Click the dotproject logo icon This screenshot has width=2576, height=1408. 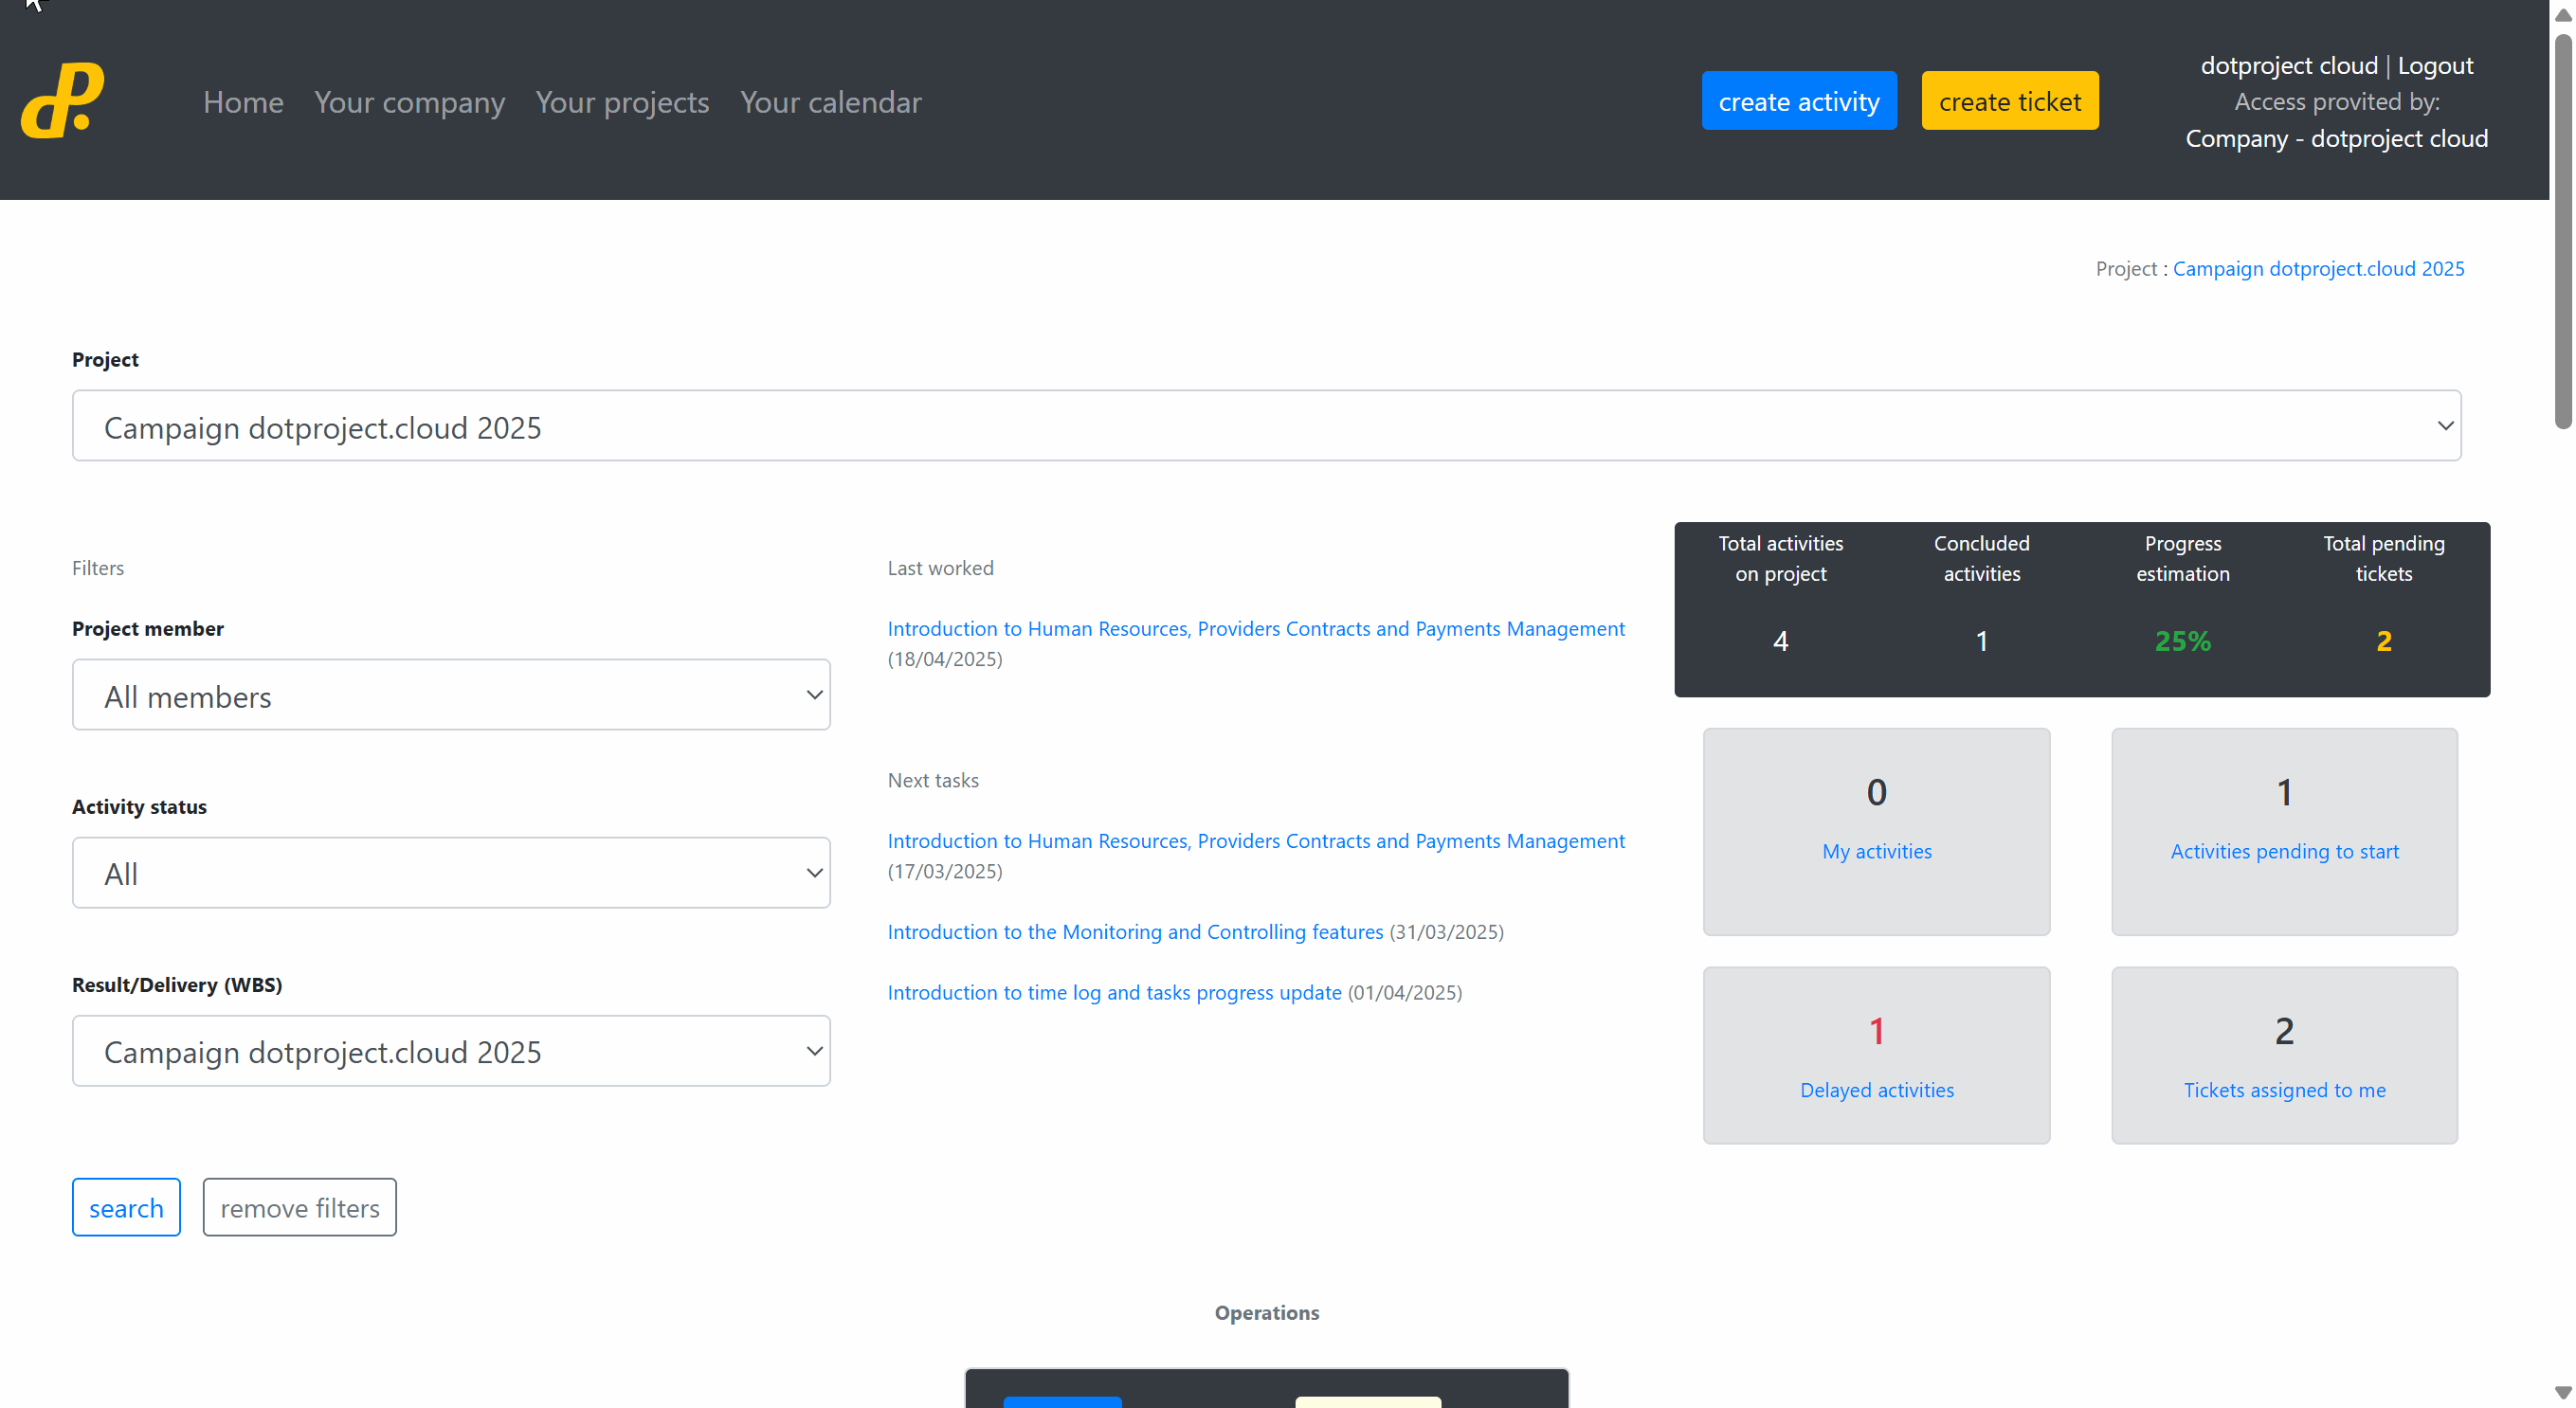[62, 100]
